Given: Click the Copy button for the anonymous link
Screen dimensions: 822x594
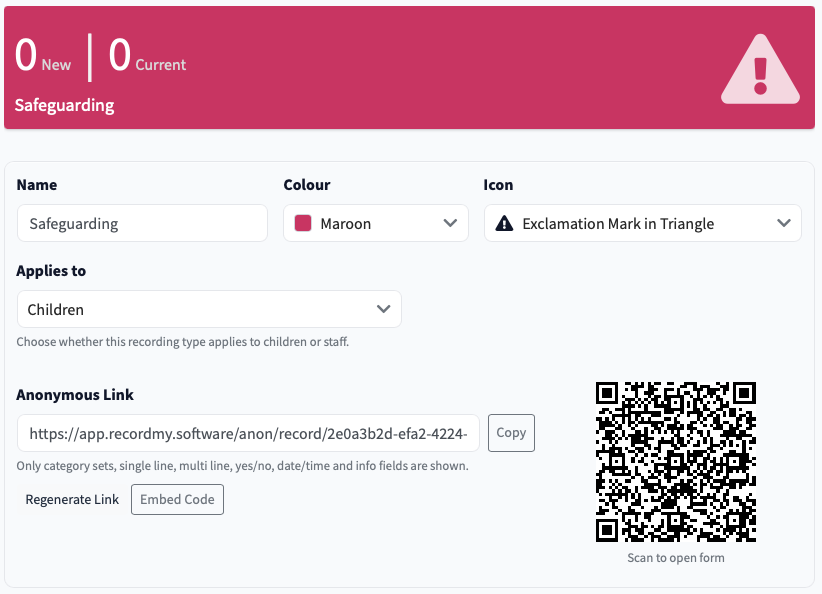Looking at the screenshot, I should (510, 433).
